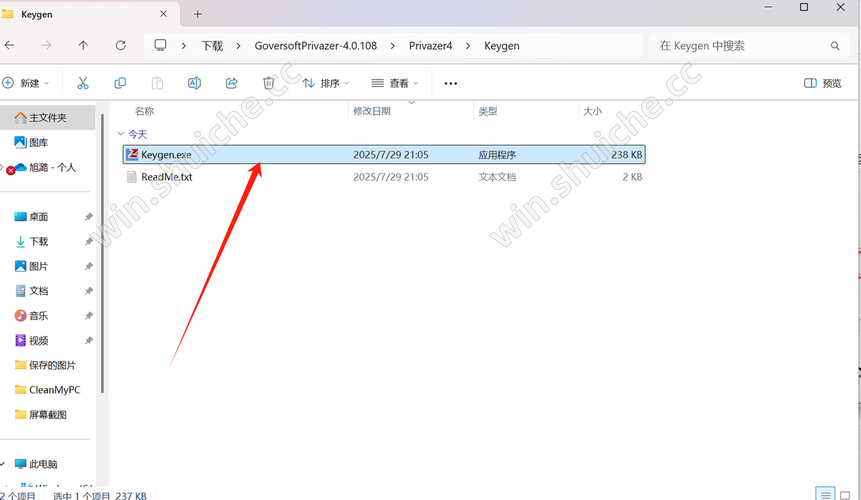Open CleanMyPC folder in sidebar
The image size is (861, 500).
pyautogui.click(x=48, y=390)
